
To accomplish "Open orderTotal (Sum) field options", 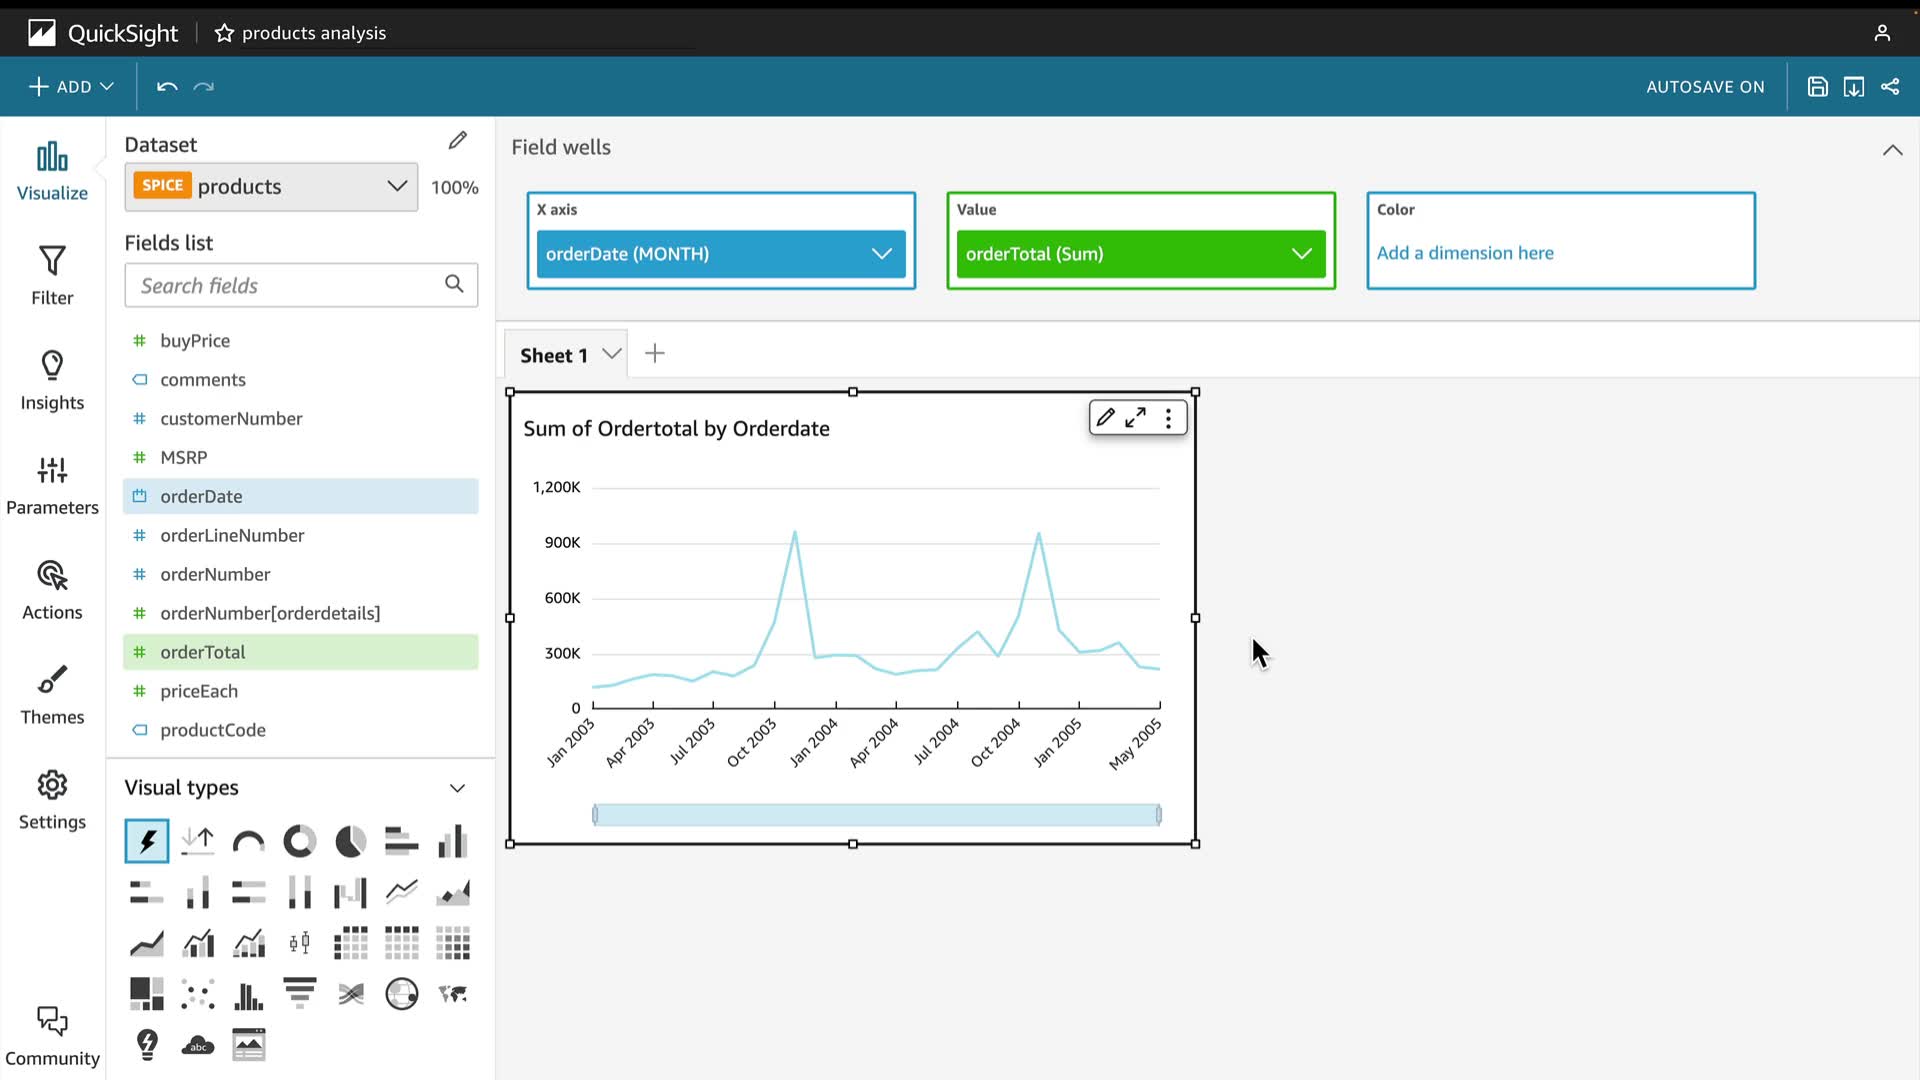I will click(x=1301, y=254).
